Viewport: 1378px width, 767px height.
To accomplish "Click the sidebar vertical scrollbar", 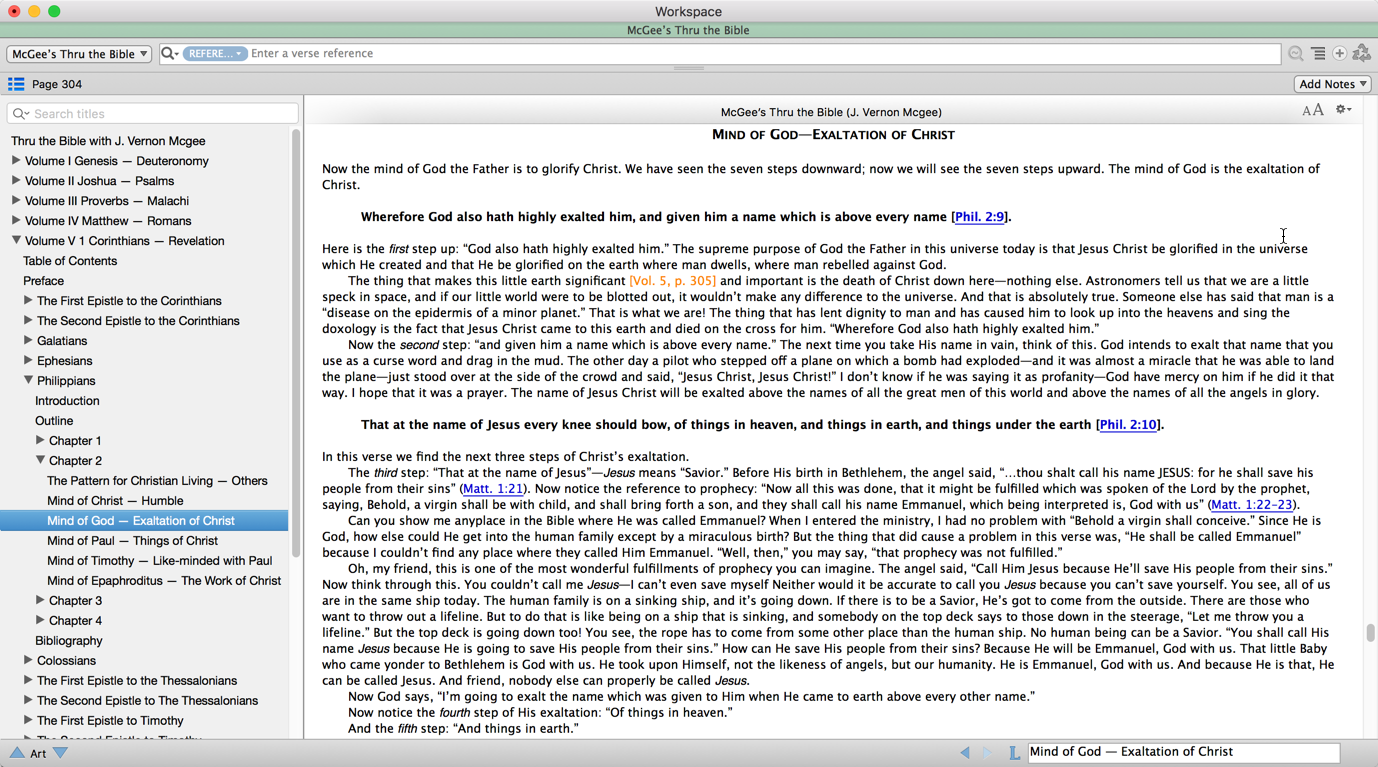I will [x=296, y=342].
